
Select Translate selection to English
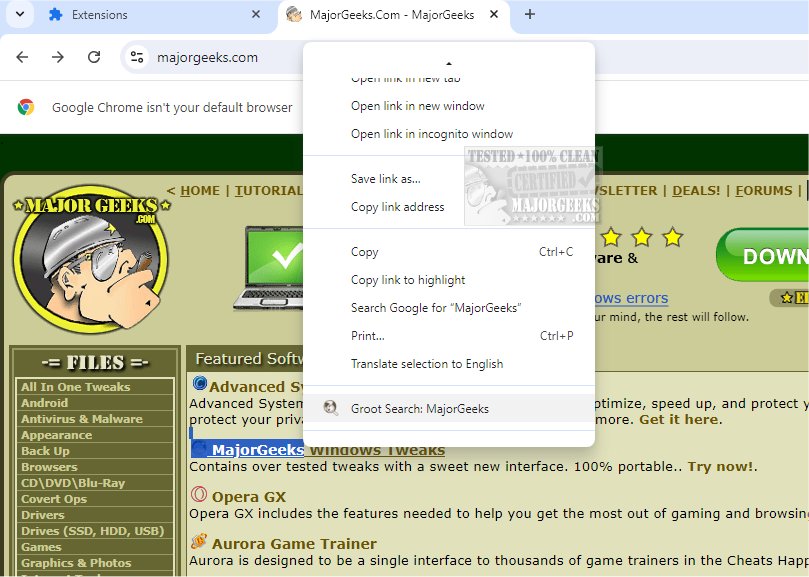(449, 363)
